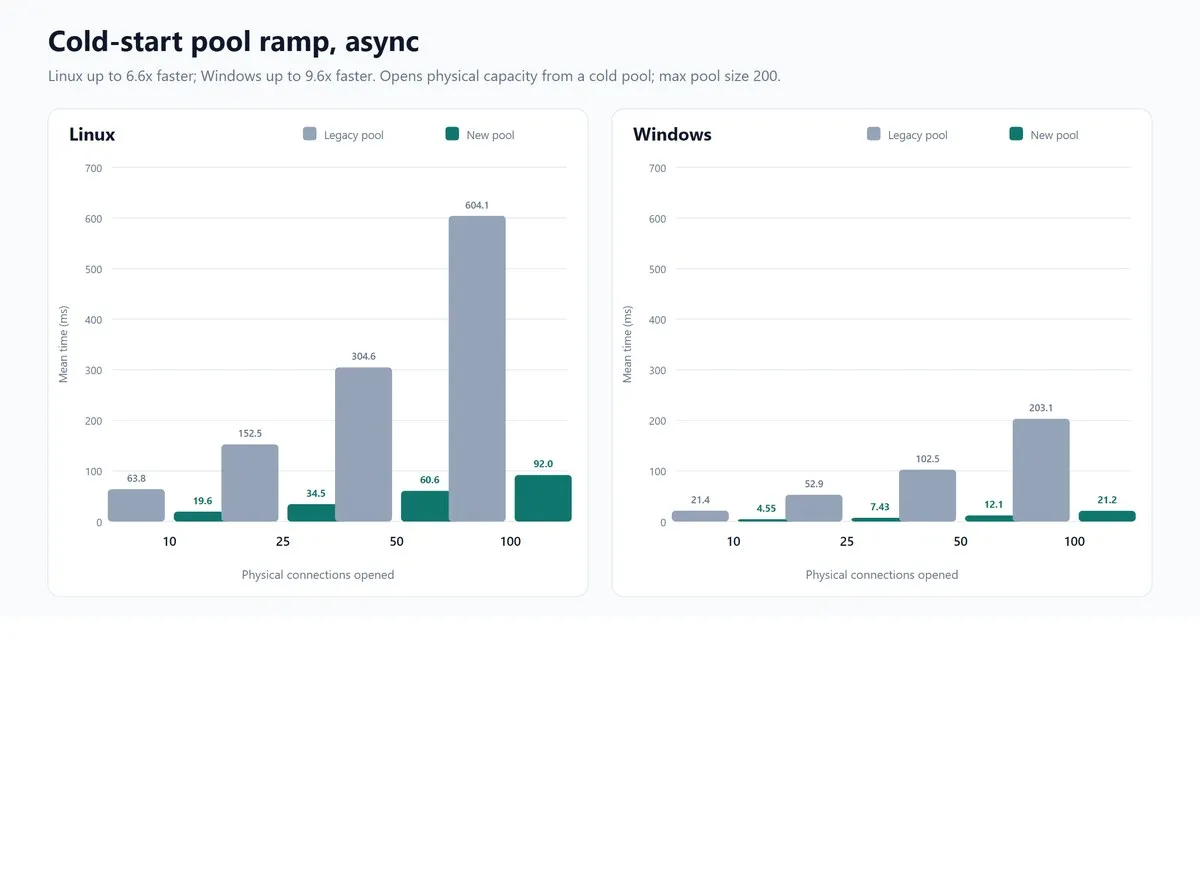The height and width of the screenshot is (896, 1200).
Task: Click the value label 21.4
Action: (700, 500)
